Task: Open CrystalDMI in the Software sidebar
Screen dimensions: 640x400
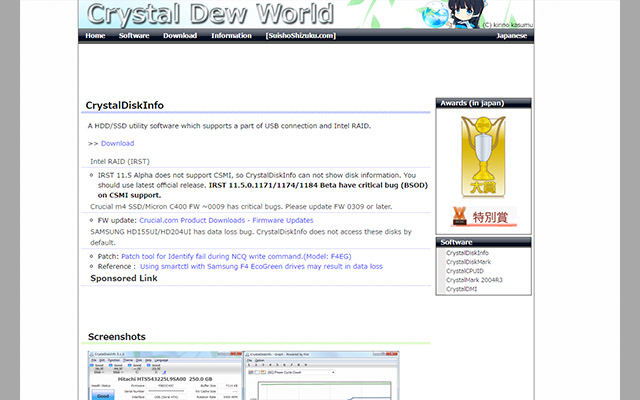Action: (461, 289)
